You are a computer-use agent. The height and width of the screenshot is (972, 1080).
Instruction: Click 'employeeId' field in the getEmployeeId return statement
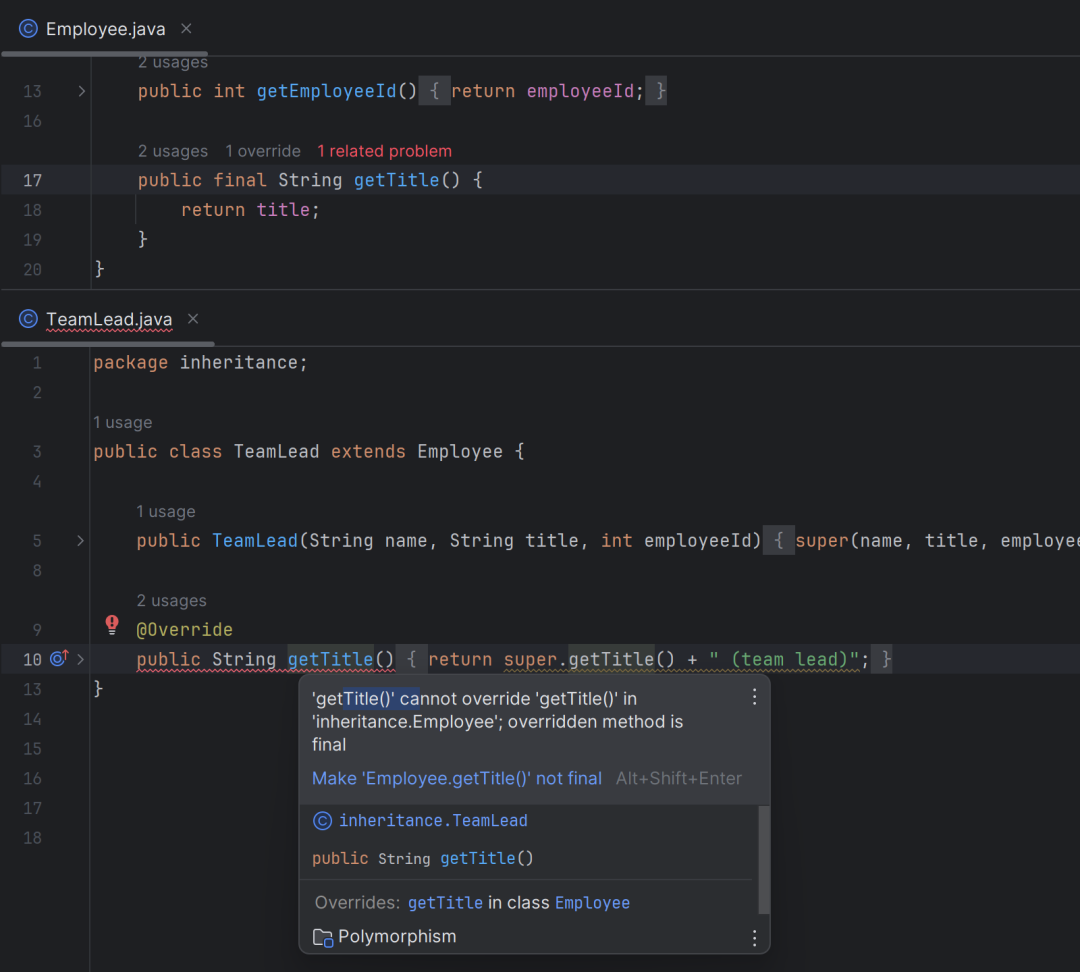581,91
